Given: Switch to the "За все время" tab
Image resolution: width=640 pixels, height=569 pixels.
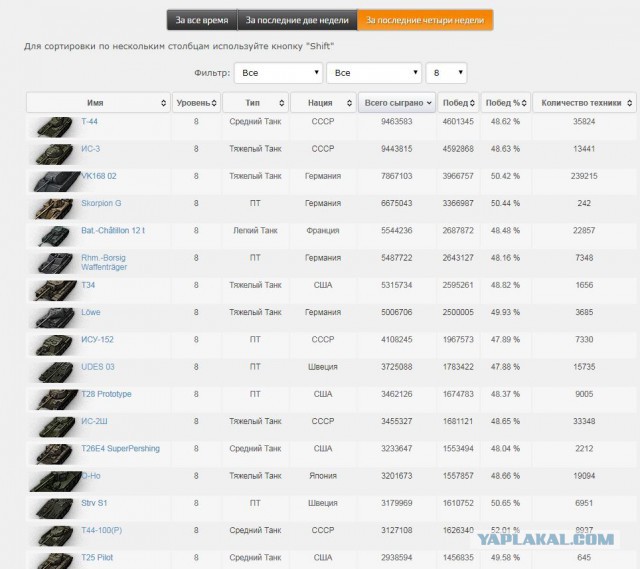Looking at the screenshot, I should 202,20.
